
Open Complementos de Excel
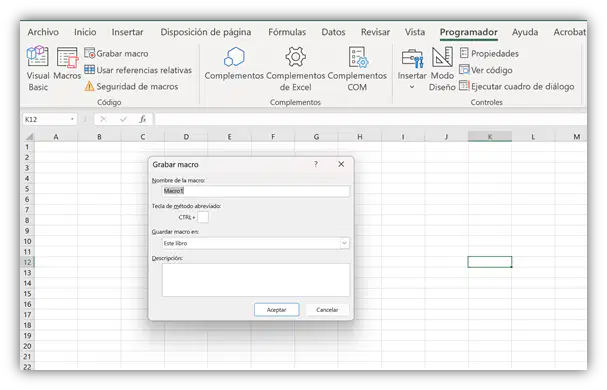click(295, 69)
